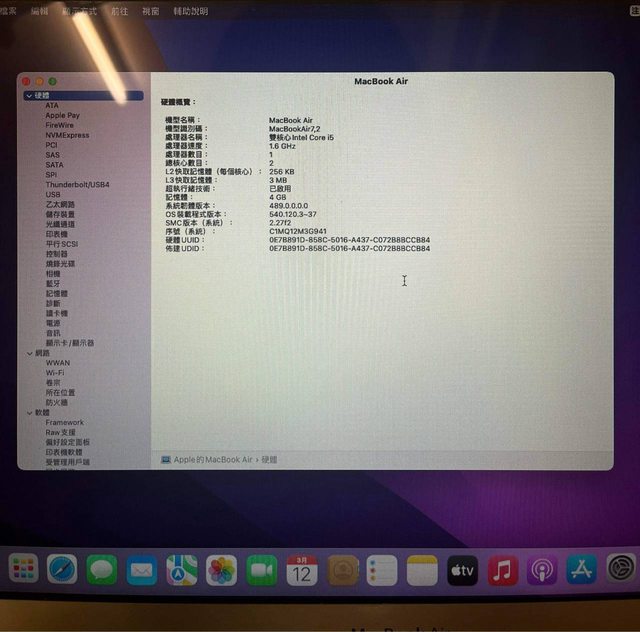Open Podcasts app in Dock
640x632 pixels.
click(542, 570)
